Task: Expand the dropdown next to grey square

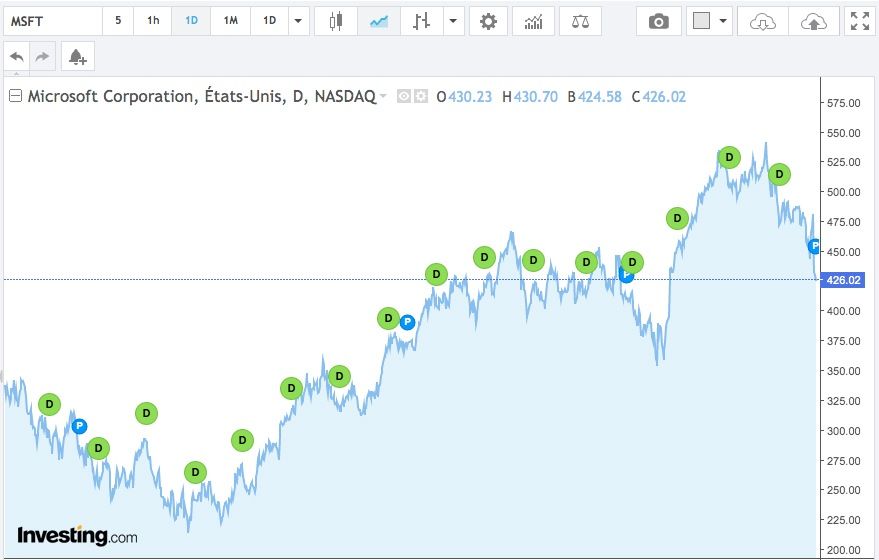Action: point(723,21)
